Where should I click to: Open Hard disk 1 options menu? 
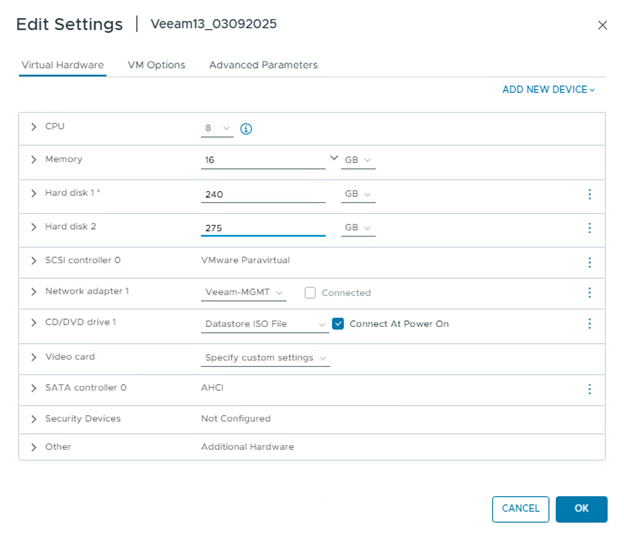point(589,194)
